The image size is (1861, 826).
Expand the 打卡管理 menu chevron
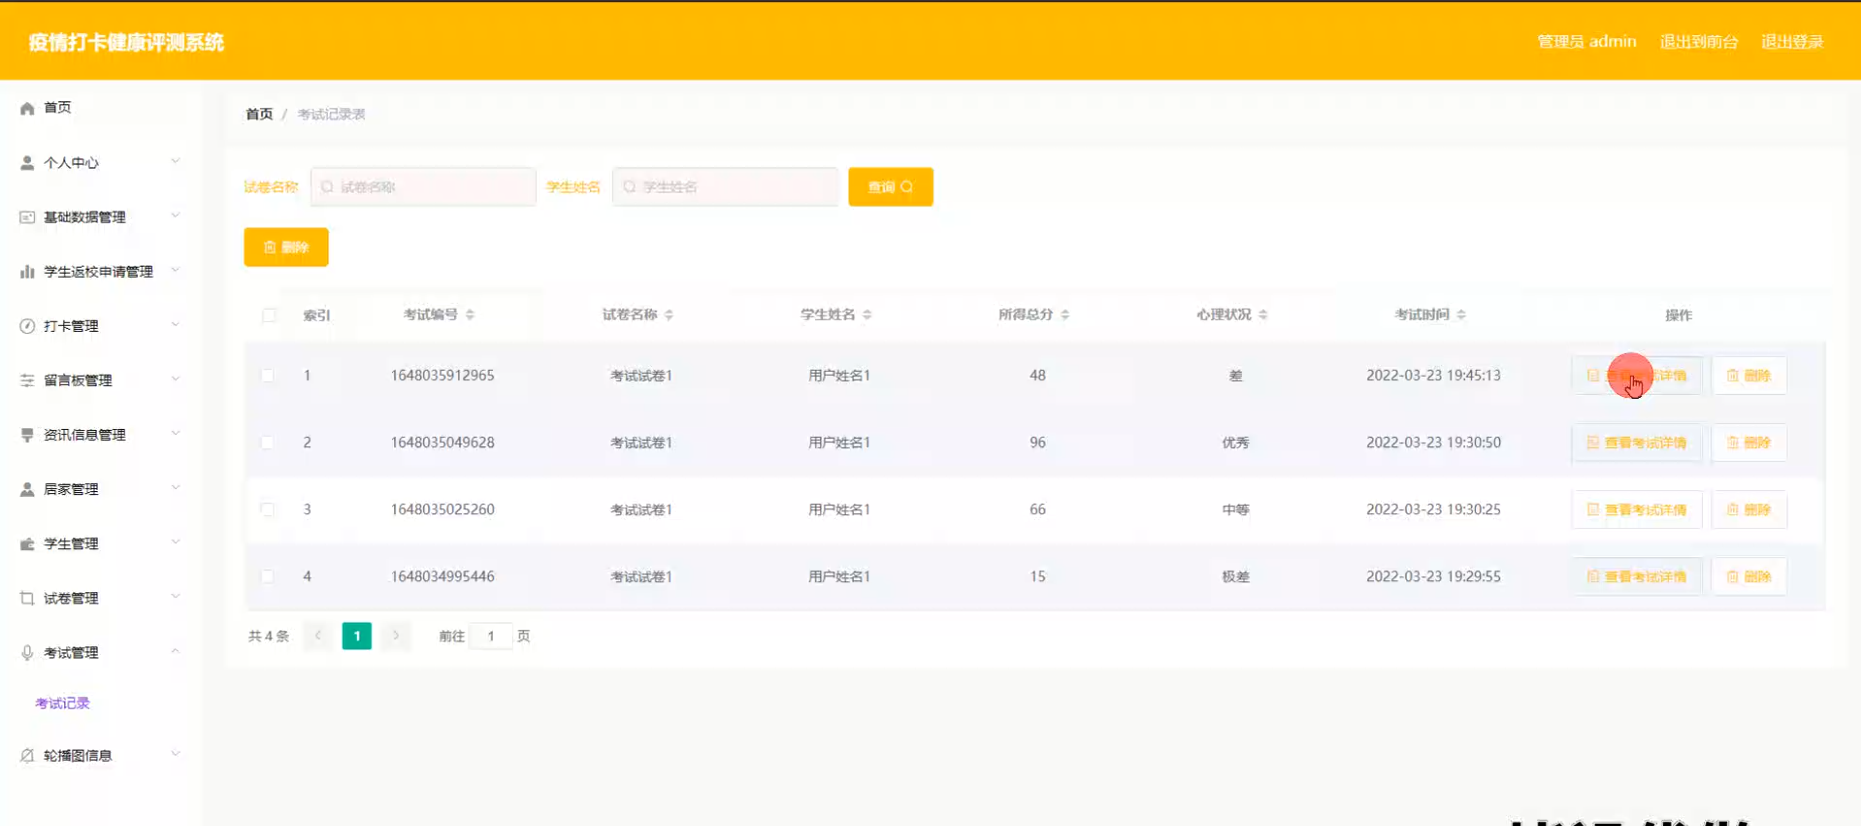coord(175,325)
